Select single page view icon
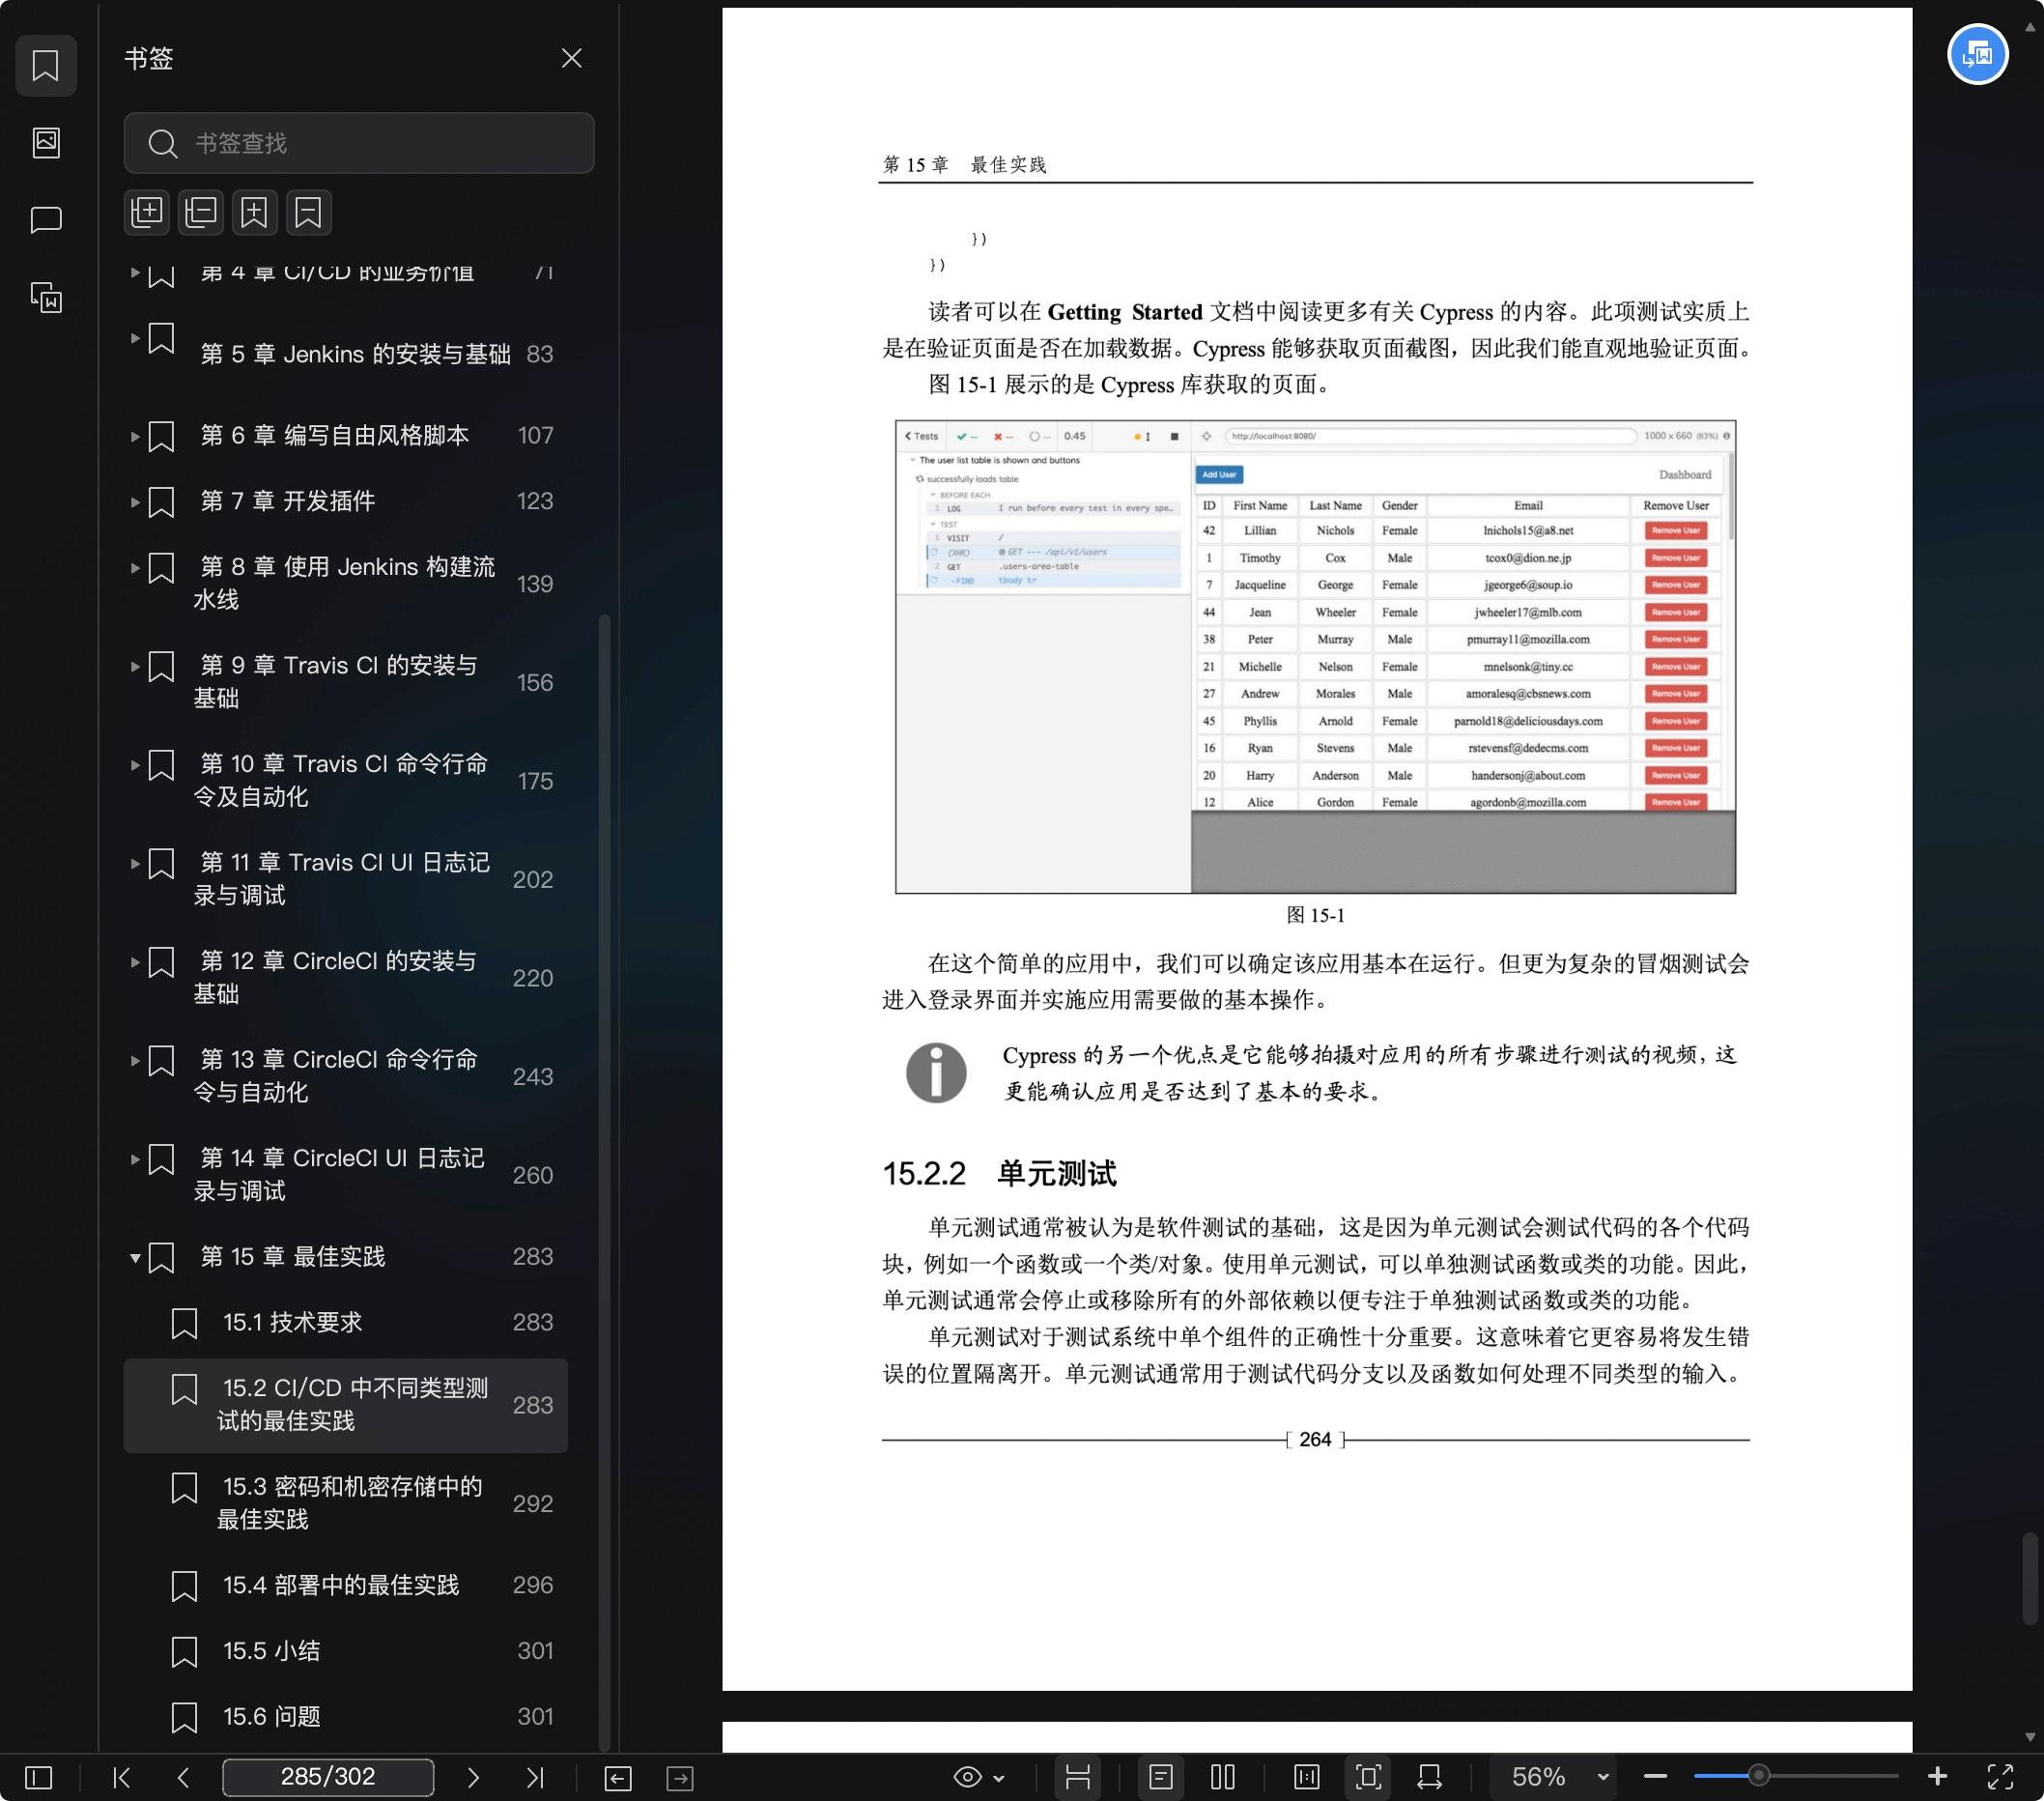This screenshot has height=1801, width=2044. click(x=1160, y=1777)
